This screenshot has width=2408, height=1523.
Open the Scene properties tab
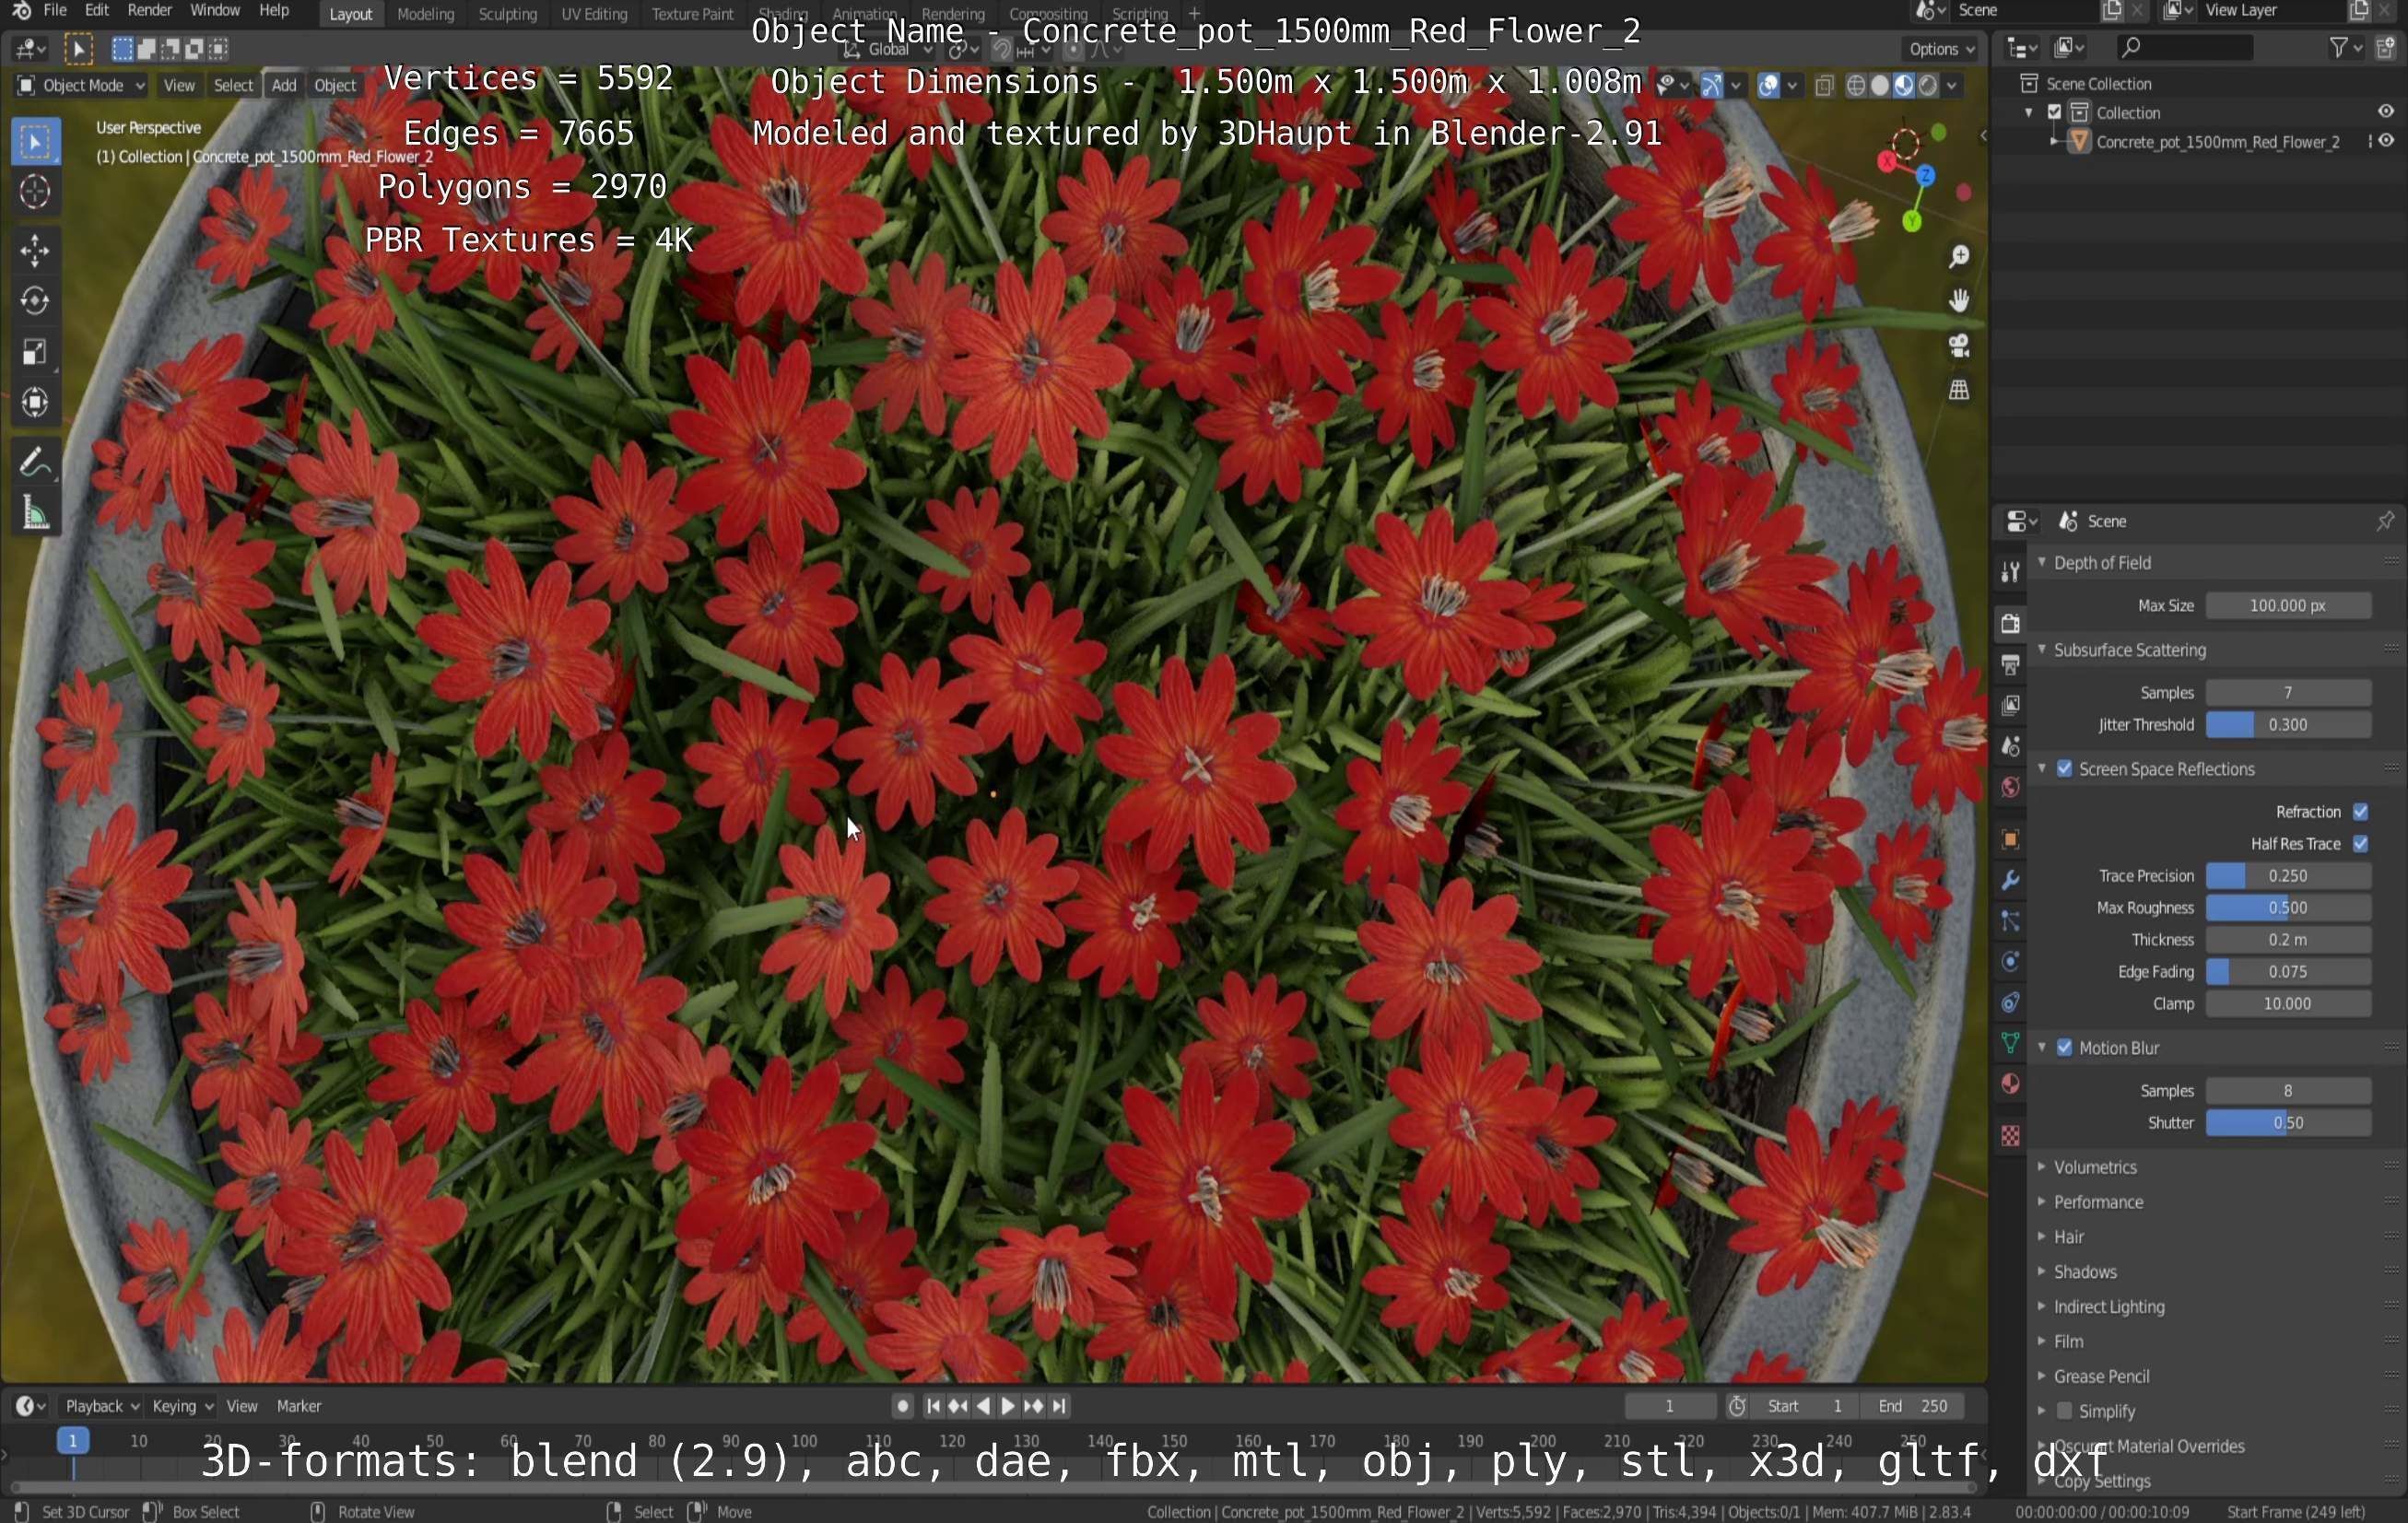point(2010,747)
